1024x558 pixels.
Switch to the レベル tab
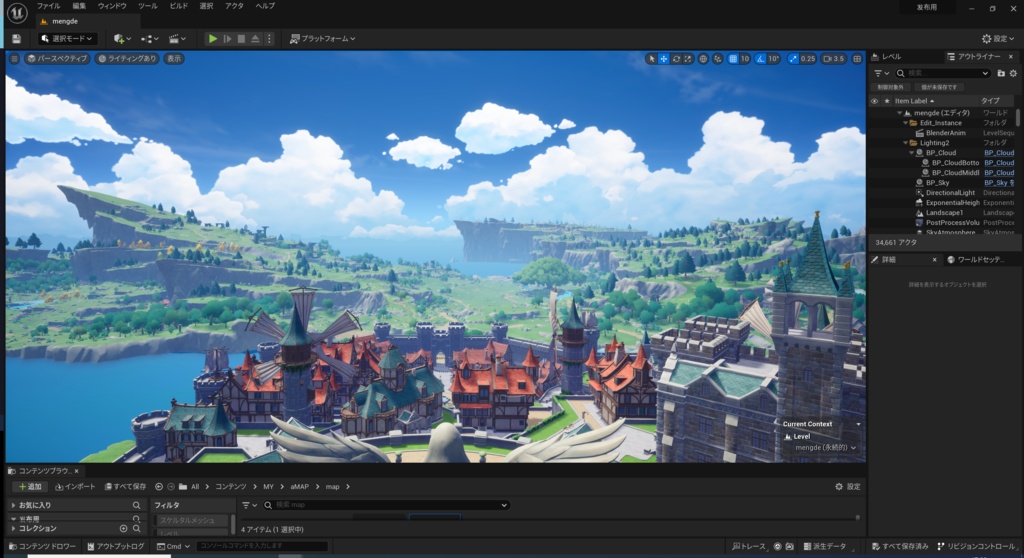(886, 57)
